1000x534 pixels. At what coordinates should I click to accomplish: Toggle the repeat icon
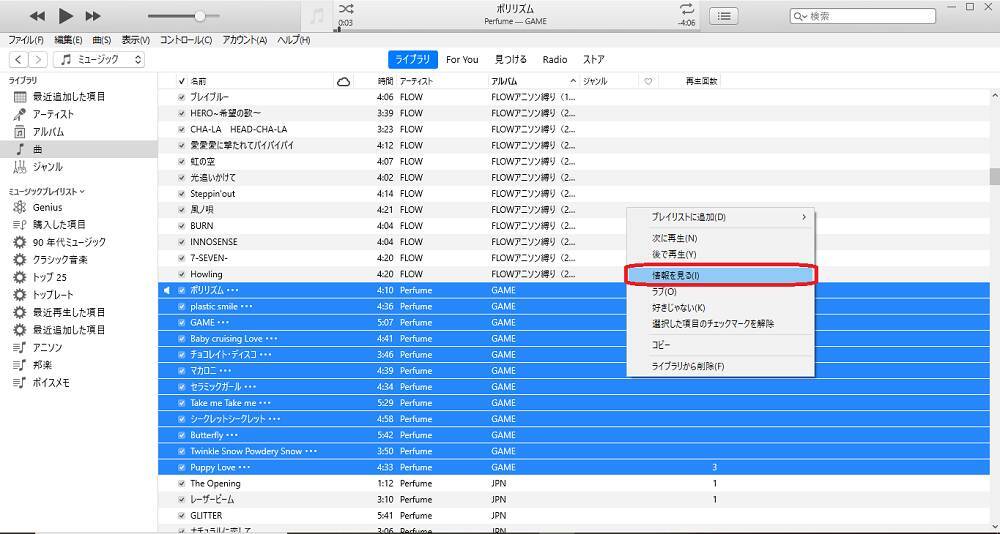point(686,9)
